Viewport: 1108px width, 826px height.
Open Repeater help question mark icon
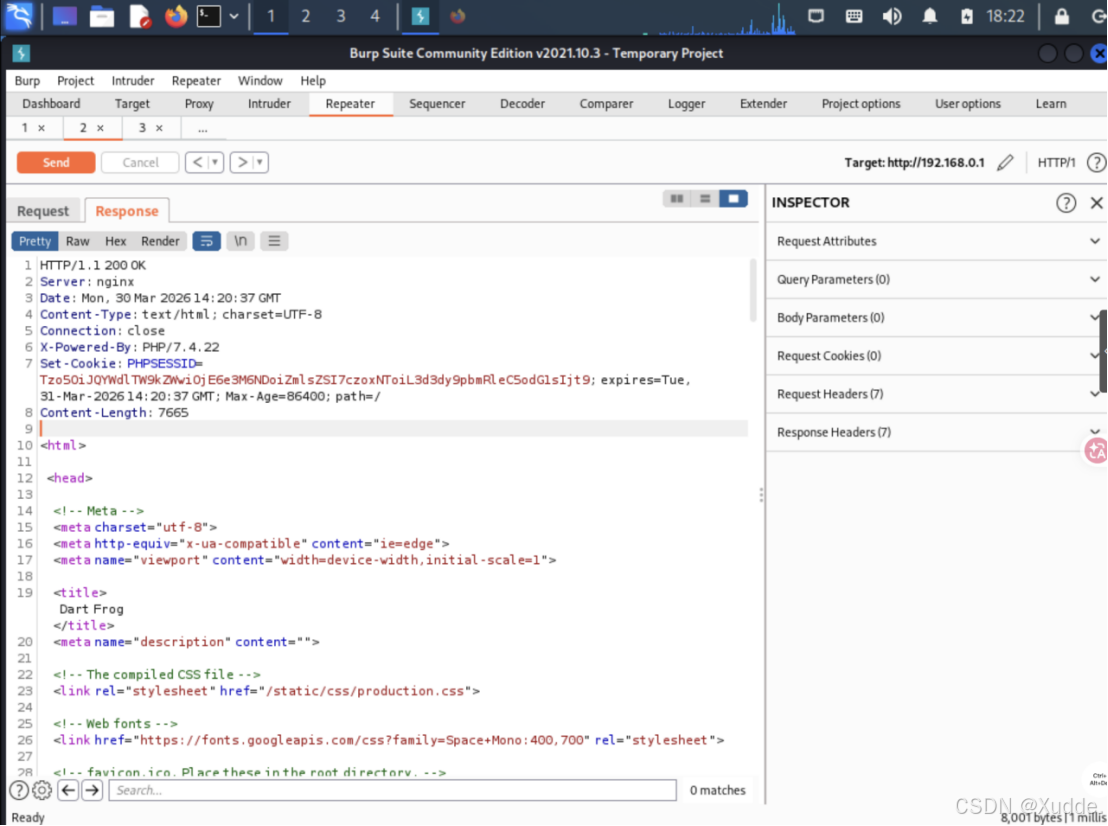click(x=1096, y=163)
